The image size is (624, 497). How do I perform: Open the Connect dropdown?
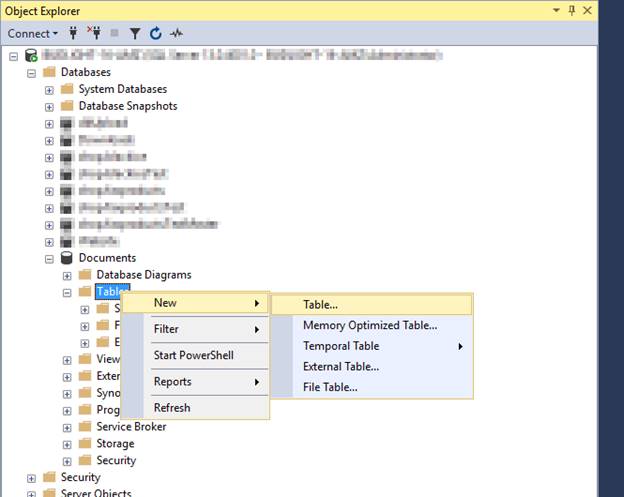tap(32, 33)
